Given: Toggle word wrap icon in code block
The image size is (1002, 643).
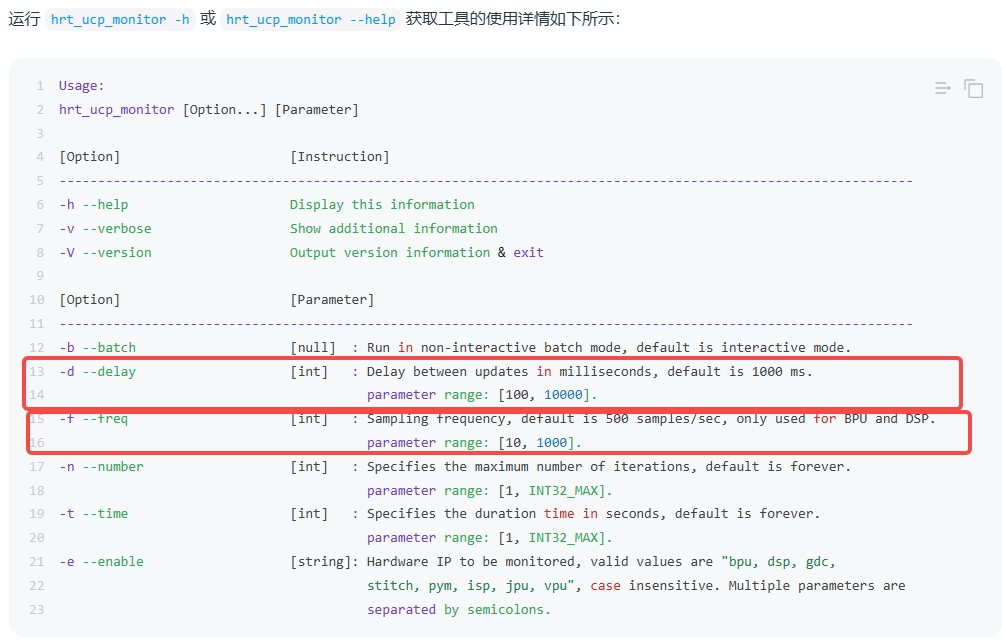Looking at the screenshot, I should 942,89.
